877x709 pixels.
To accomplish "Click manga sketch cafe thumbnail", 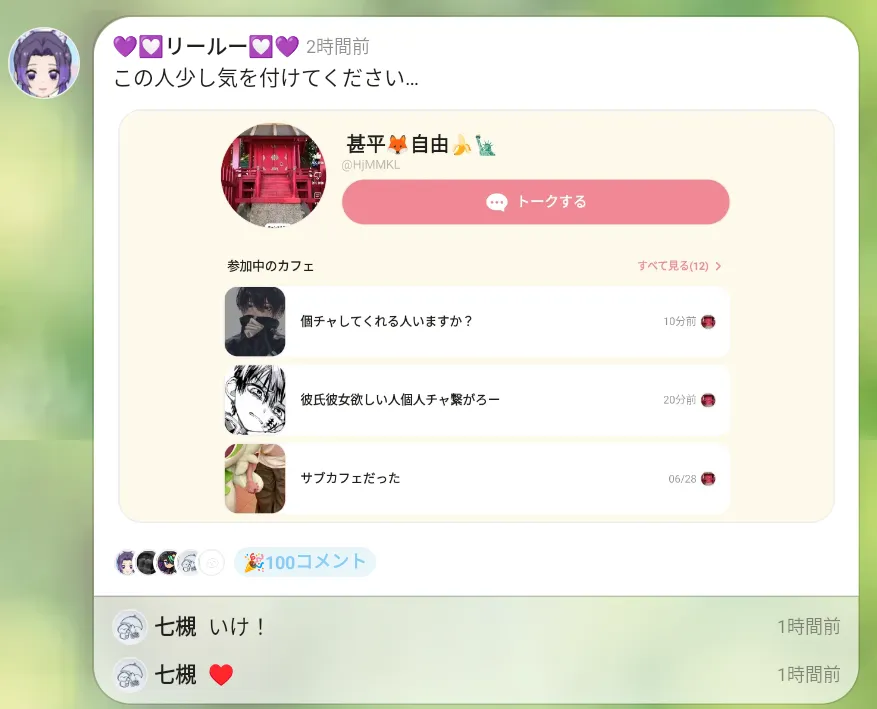I will tap(255, 400).
